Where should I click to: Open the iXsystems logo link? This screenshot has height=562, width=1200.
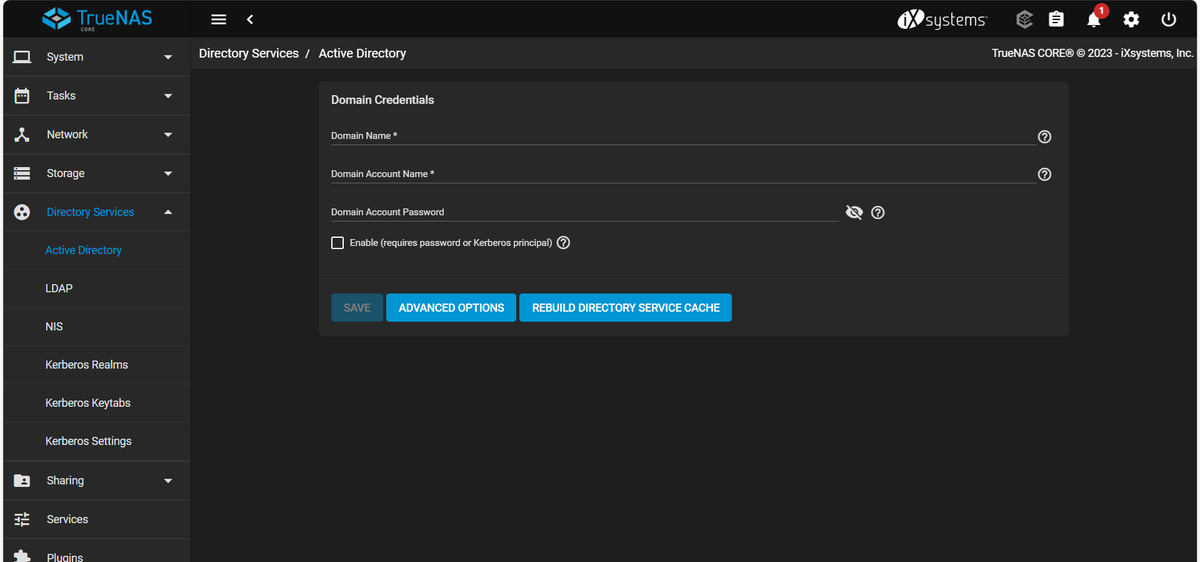click(942, 20)
